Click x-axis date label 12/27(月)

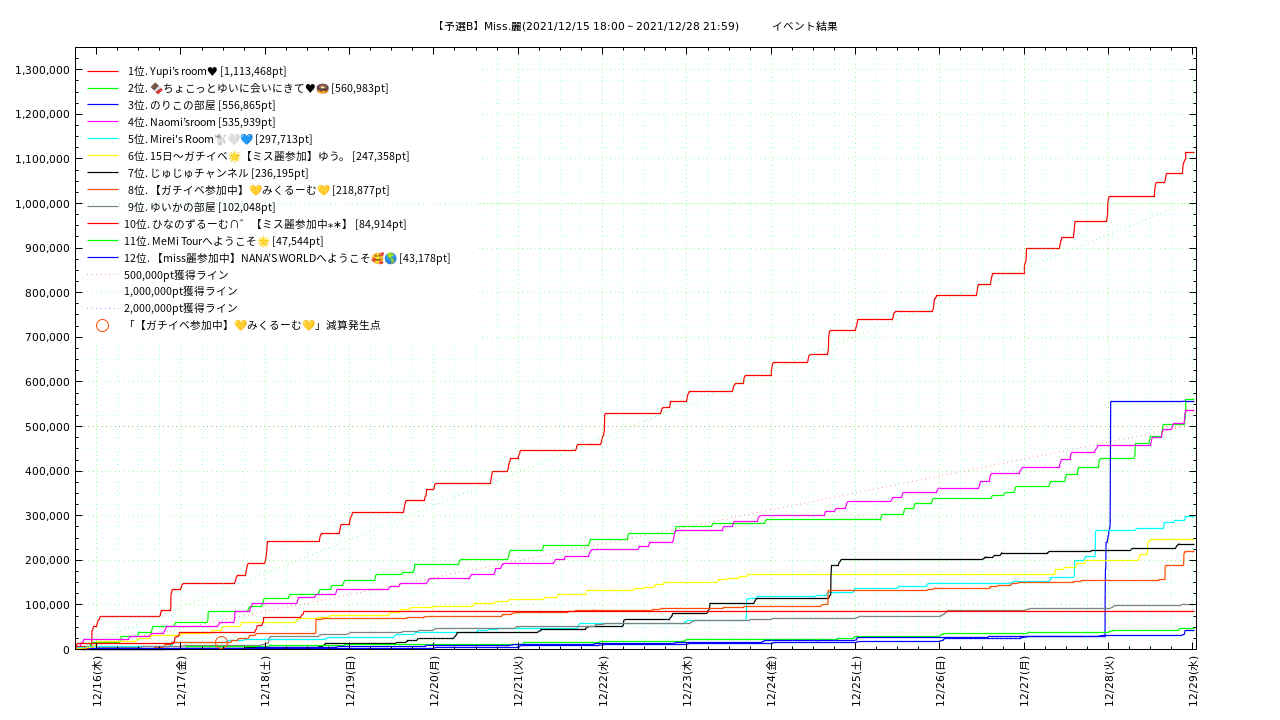tap(1024, 682)
